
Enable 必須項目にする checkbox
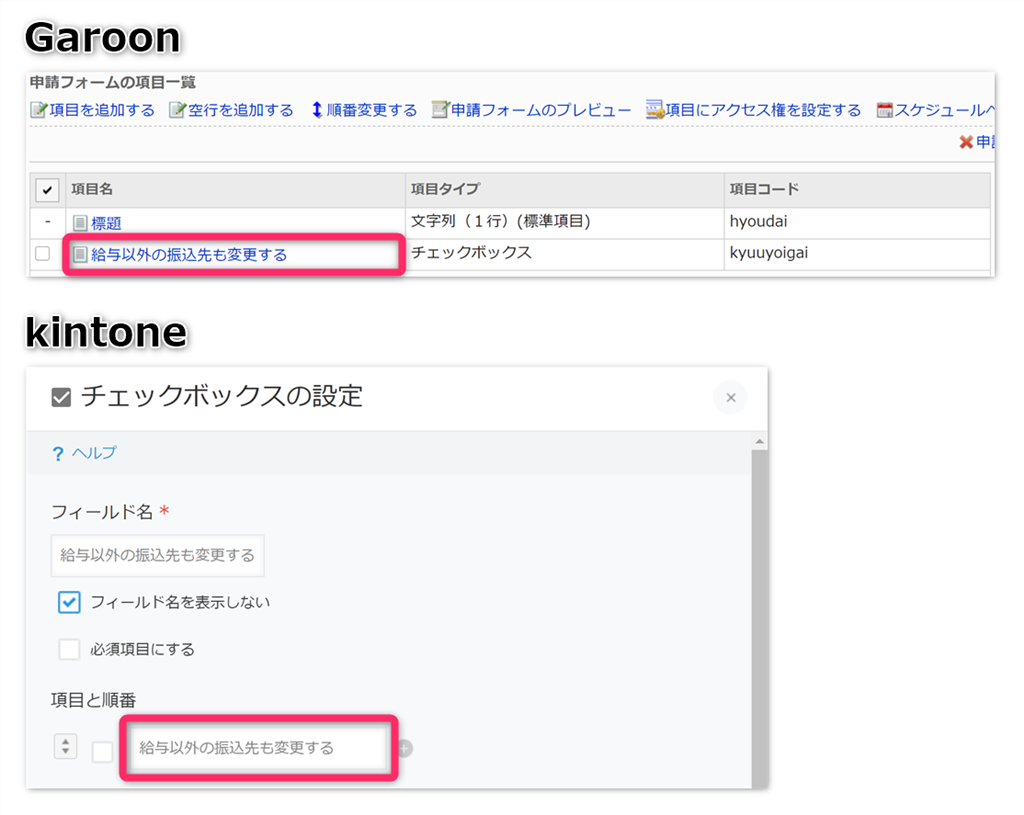coord(69,649)
